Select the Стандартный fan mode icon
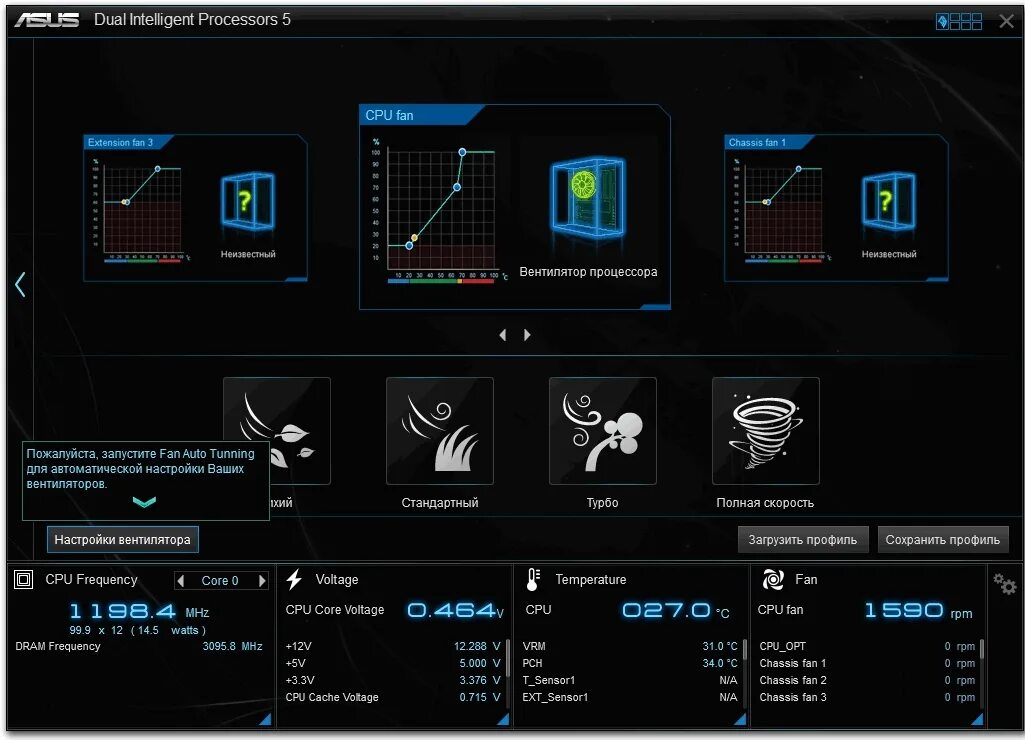Screen dimensions: 1025x740 (x=440, y=431)
